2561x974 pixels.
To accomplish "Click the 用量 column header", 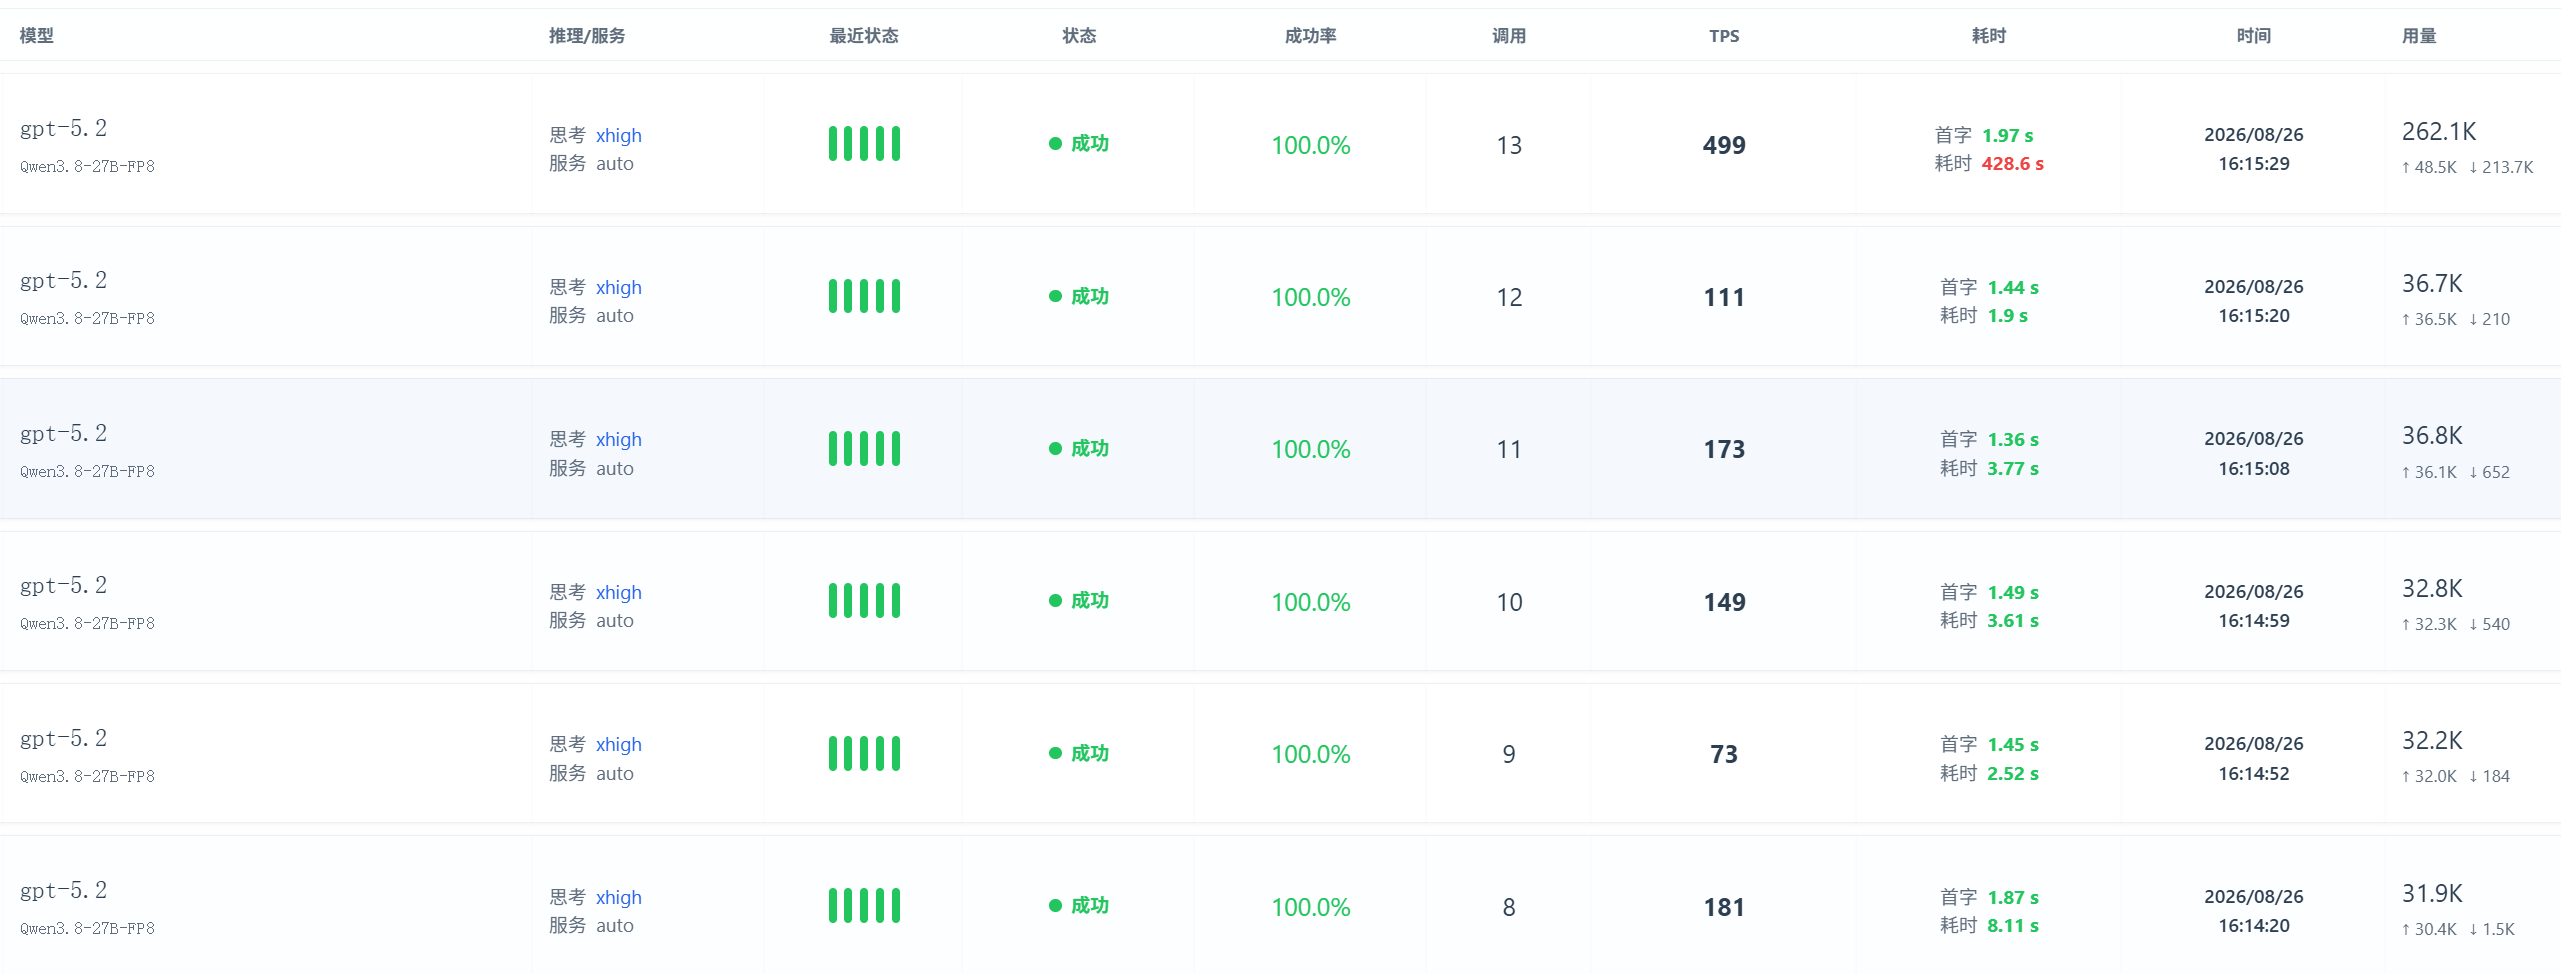I will pyautogui.click(x=2419, y=36).
